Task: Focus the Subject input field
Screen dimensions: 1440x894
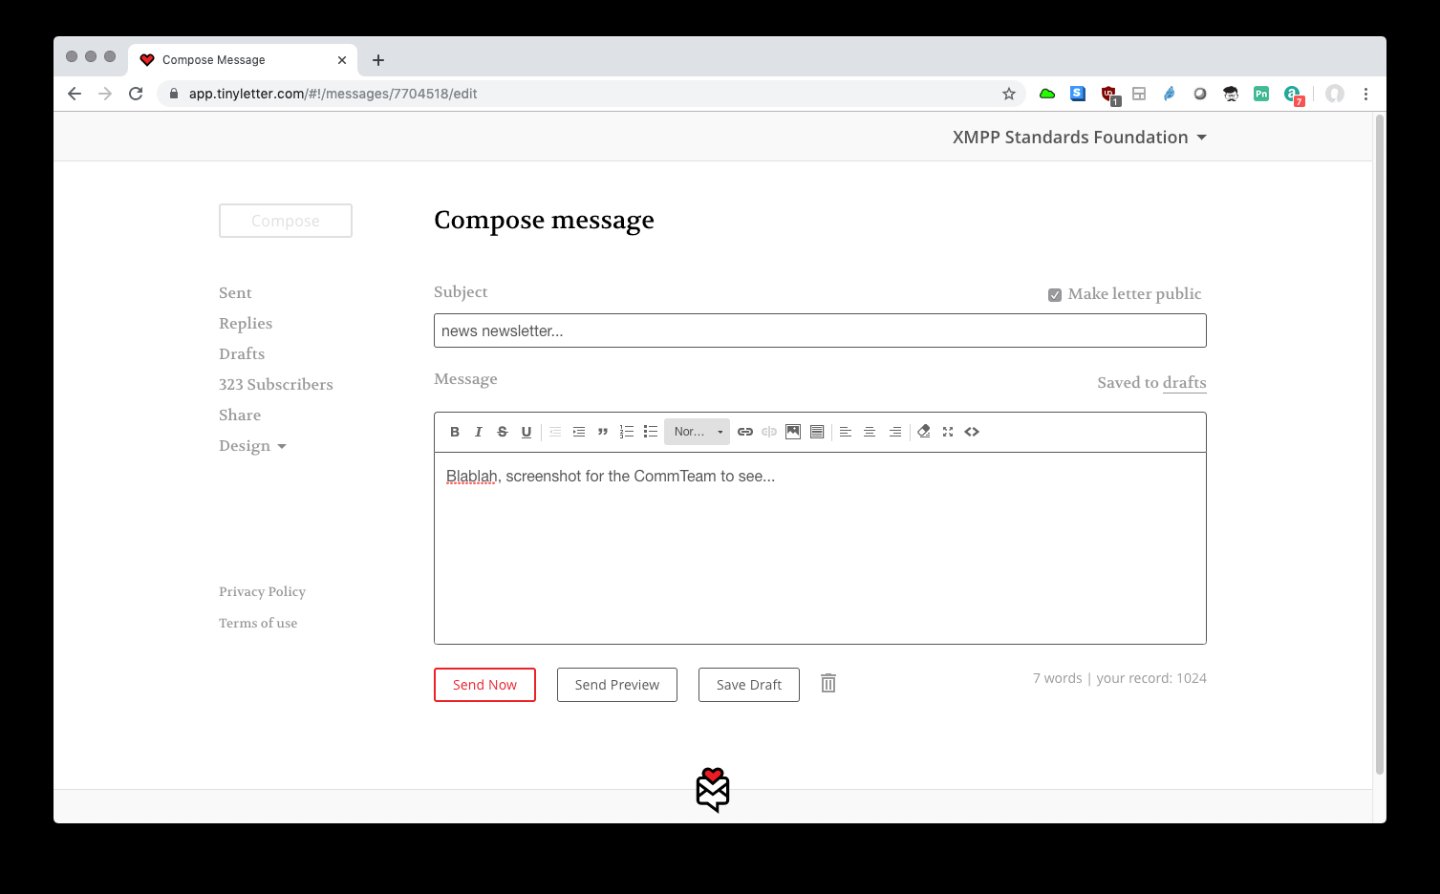Action: coord(820,331)
